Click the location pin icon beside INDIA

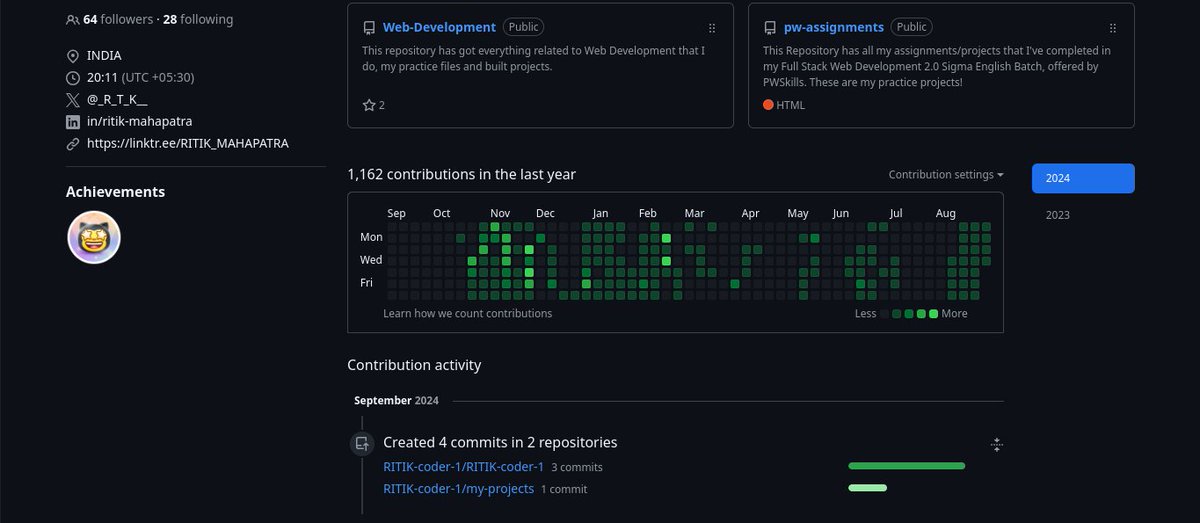[x=72, y=56]
